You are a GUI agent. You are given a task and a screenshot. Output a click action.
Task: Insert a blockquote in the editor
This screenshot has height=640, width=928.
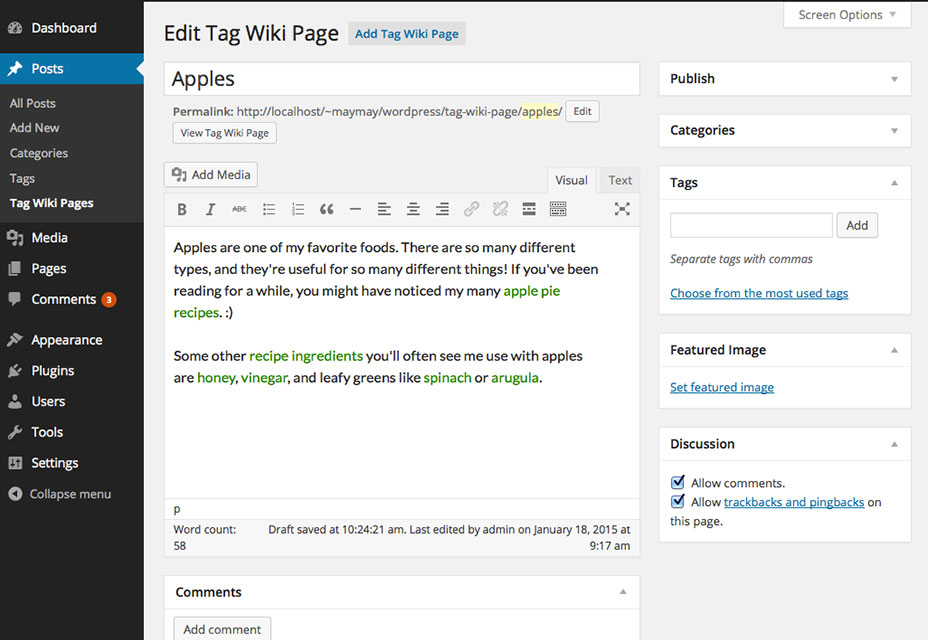(x=327, y=209)
